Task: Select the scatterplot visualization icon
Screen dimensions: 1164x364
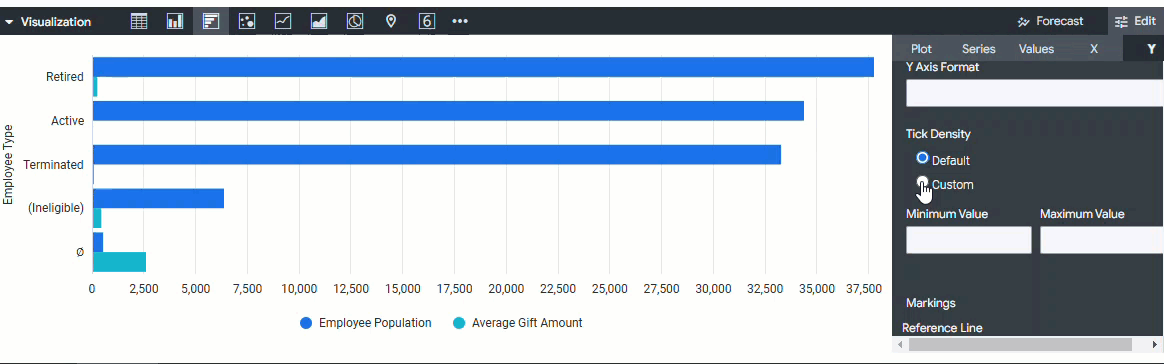Action: [247, 22]
